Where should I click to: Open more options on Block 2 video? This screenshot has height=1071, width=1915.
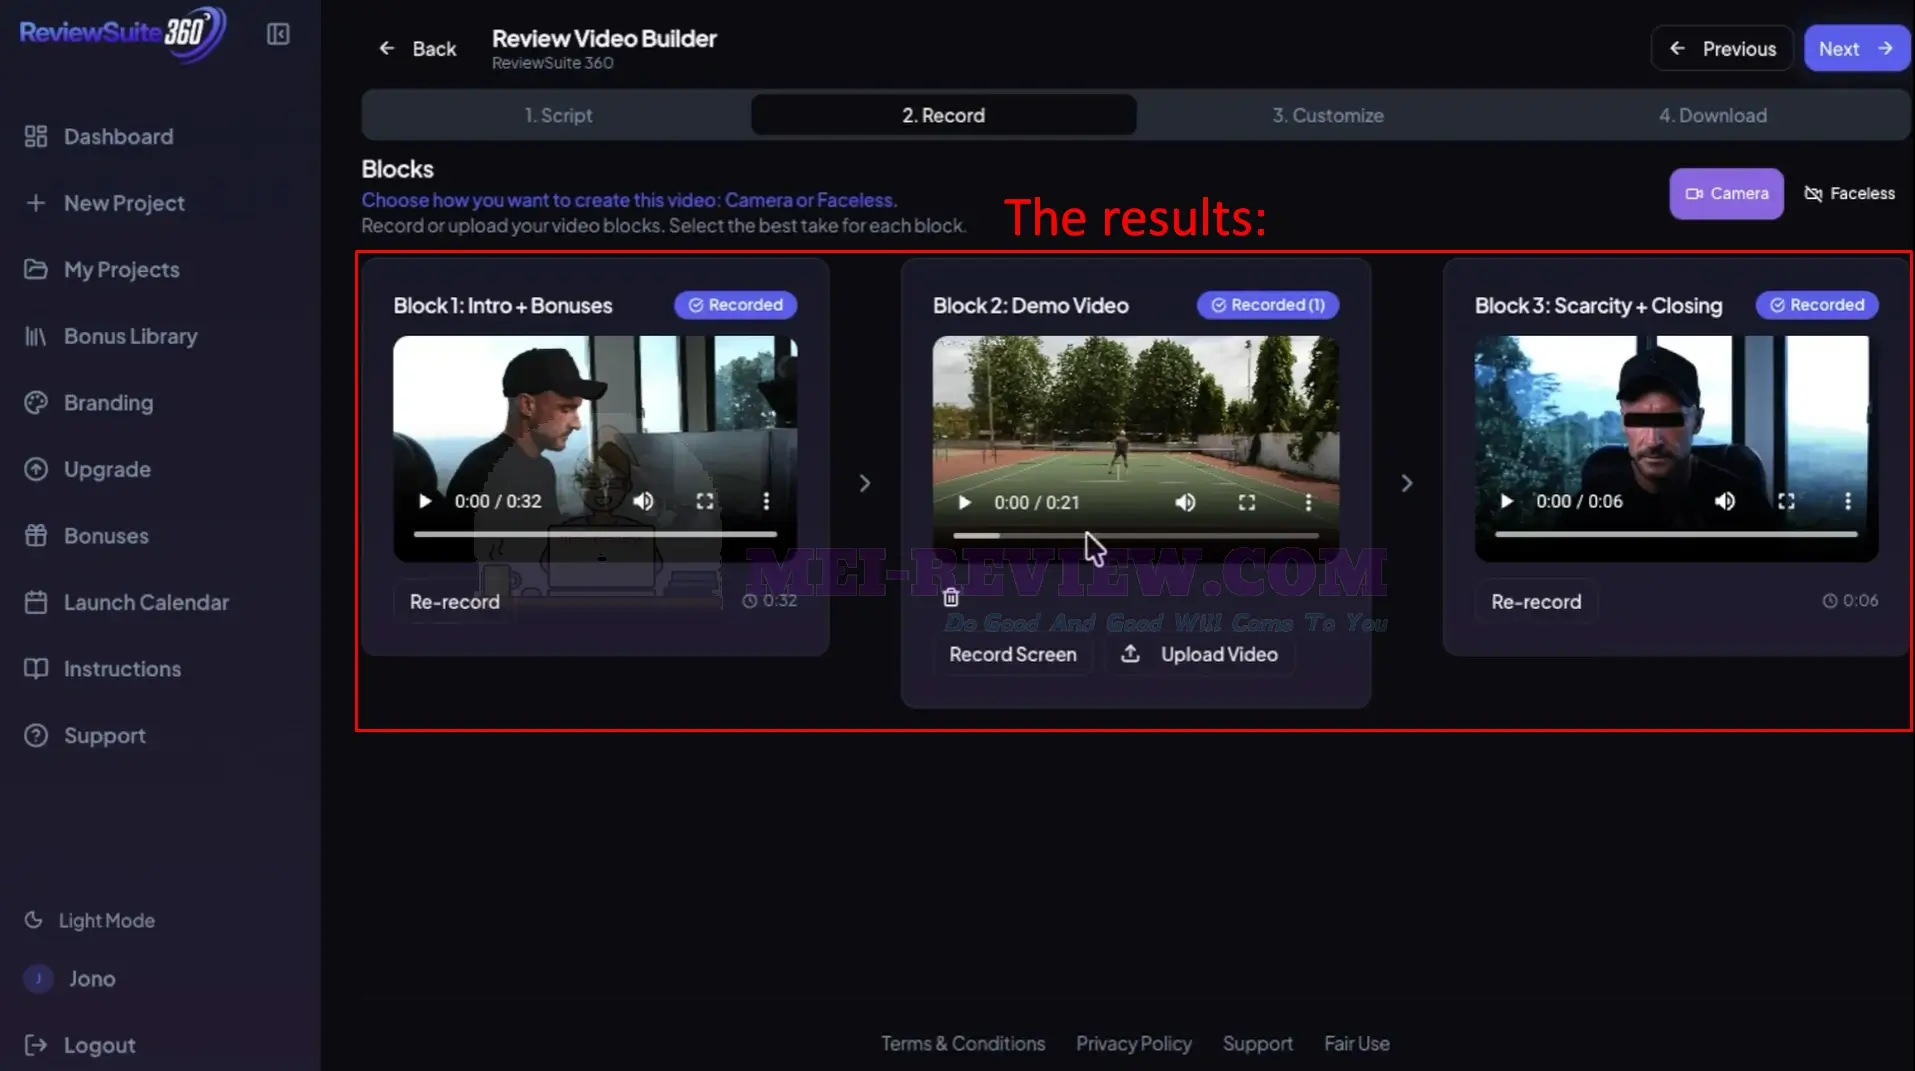(x=1308, y=502)
